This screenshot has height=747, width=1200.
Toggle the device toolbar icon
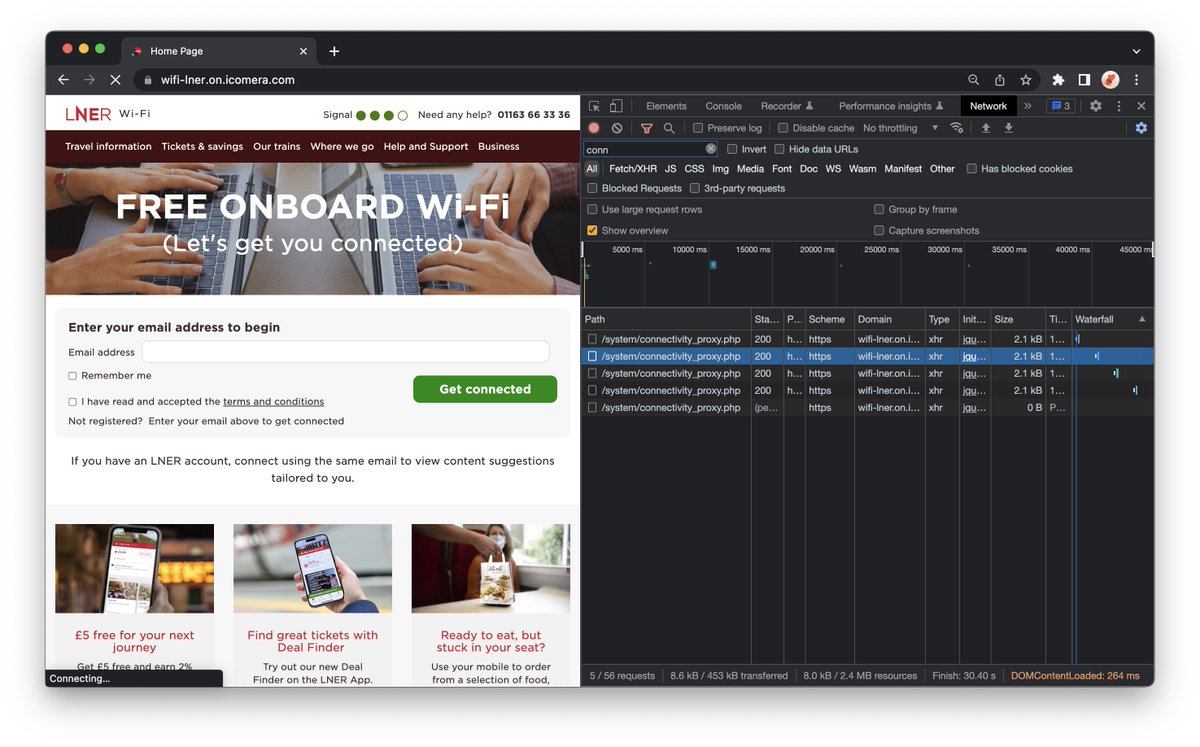tap(616, 106)
